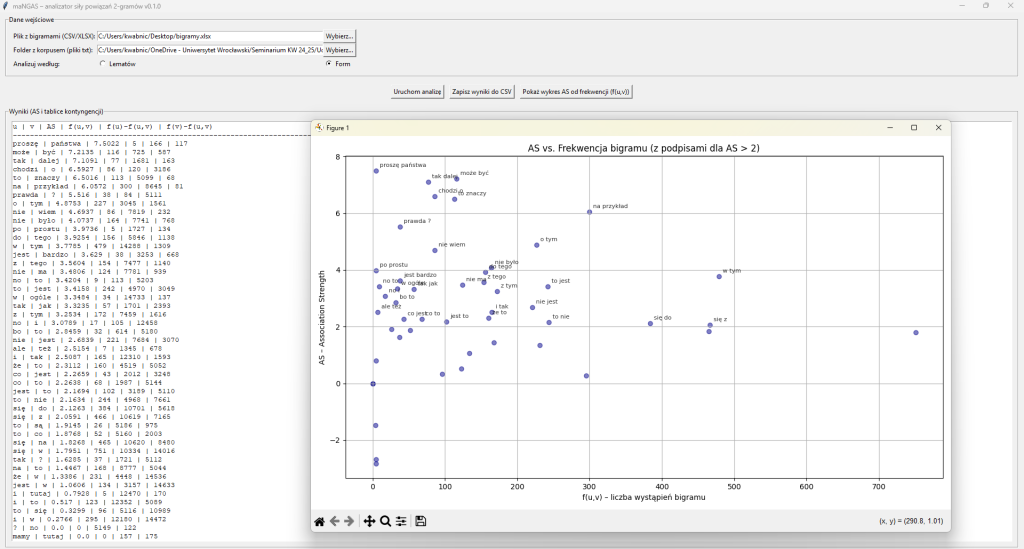Click the 'to jest' point label
Image resolution: width=1024 pixels, height=549 pixels.
click(x=560, y=281)
